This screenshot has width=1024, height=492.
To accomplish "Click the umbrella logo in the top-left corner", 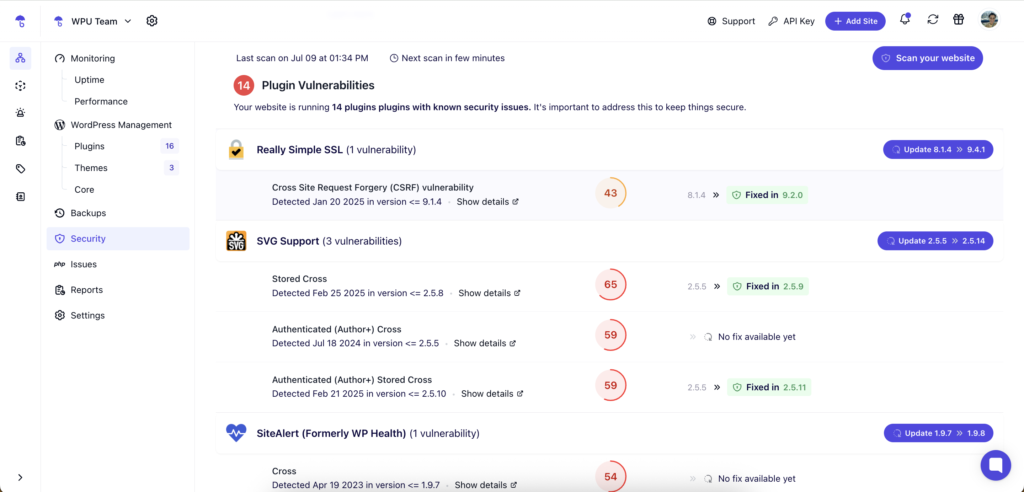I will pos(20,21).
